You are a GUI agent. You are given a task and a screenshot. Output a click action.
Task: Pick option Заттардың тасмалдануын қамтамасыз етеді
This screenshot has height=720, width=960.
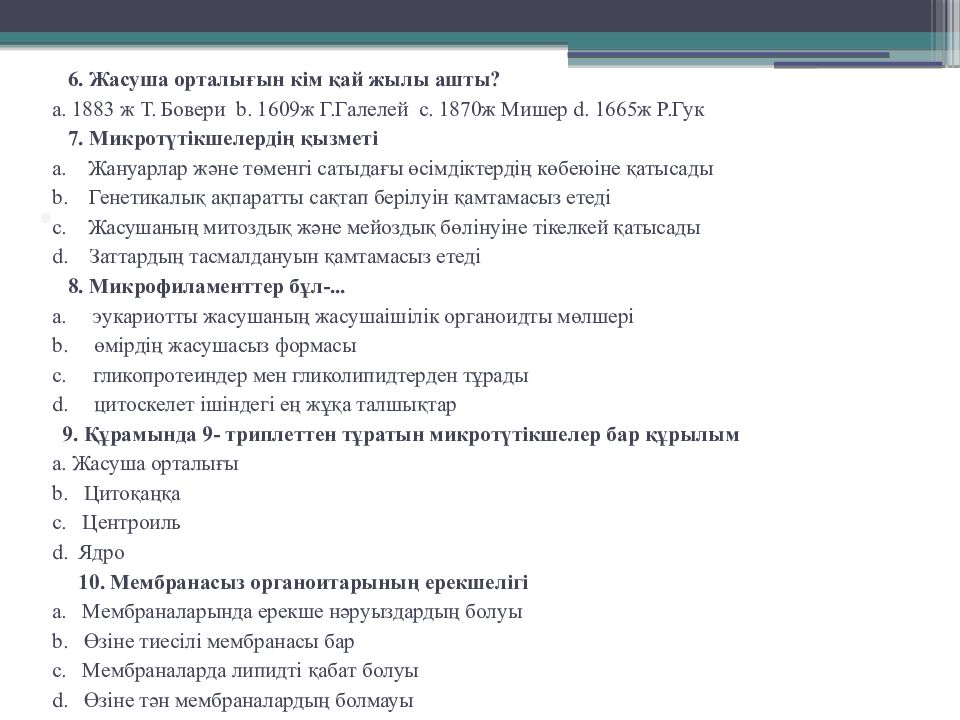point(266,257)
